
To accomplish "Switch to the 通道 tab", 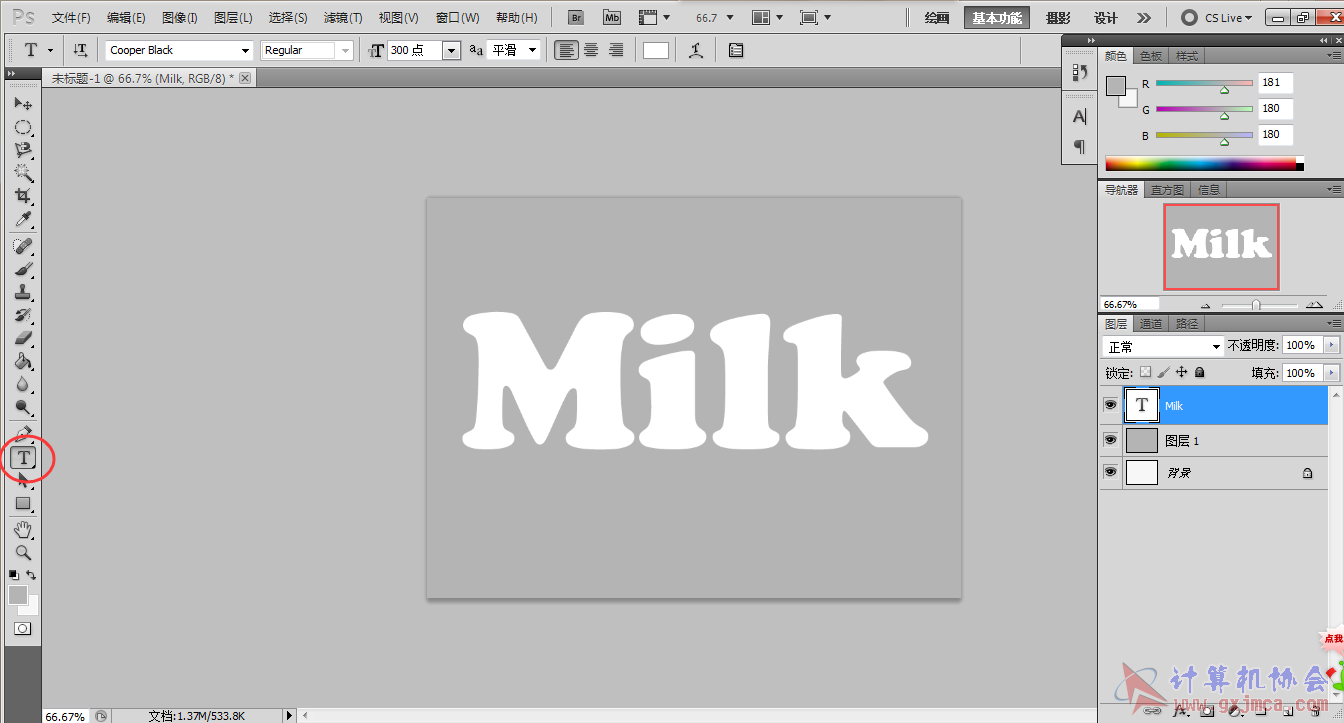I will [x=1151, y=324].
